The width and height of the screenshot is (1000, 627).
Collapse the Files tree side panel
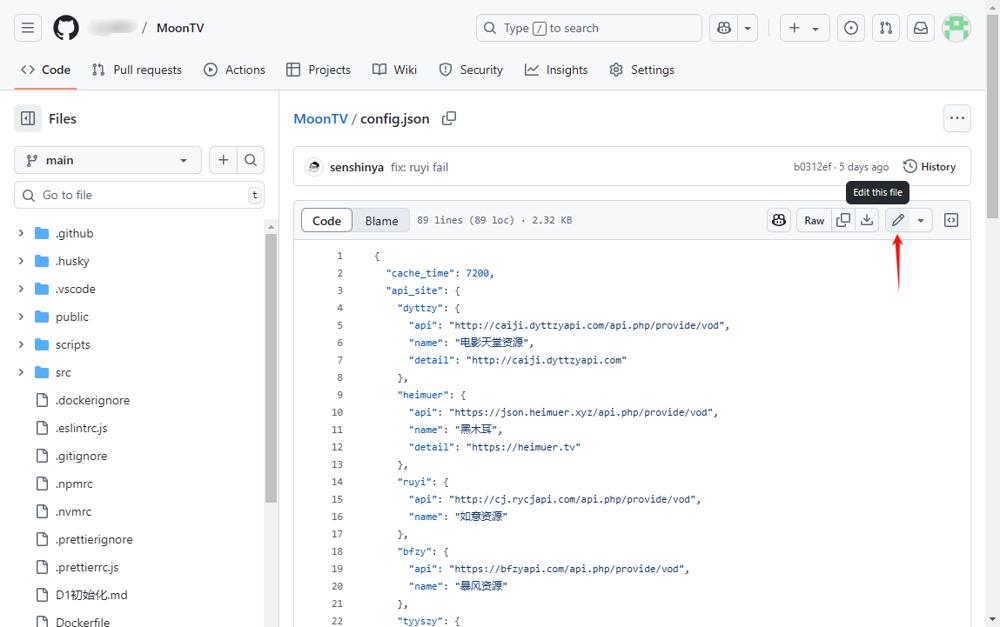pyautogui.click(x=28, y=118)
